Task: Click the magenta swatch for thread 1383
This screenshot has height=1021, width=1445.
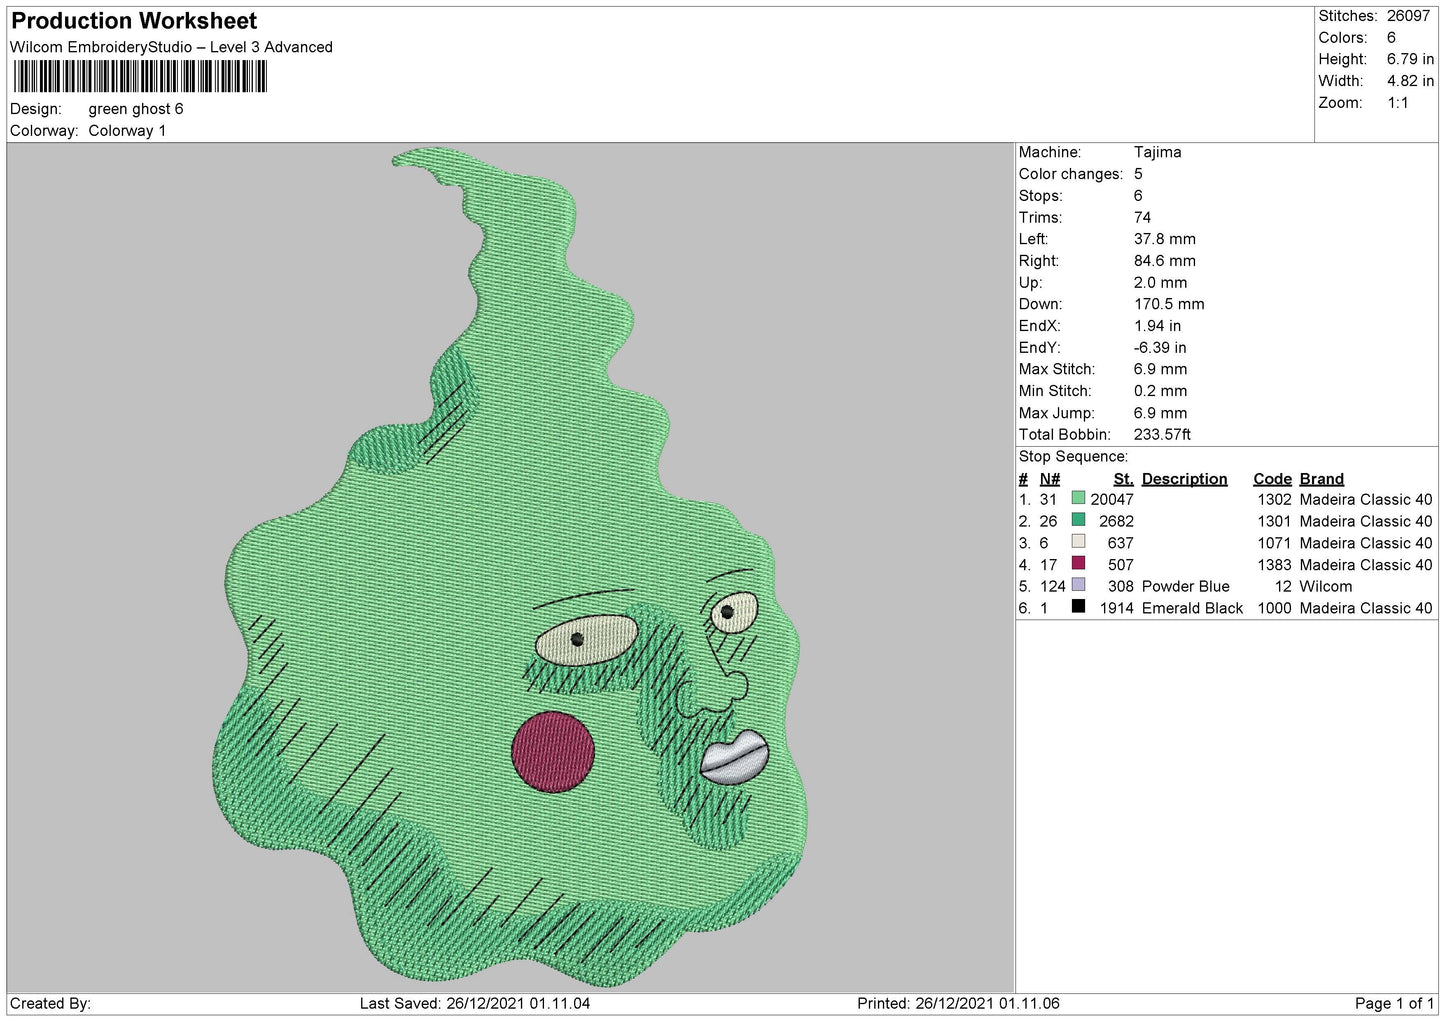Action: click(1078, 563)
